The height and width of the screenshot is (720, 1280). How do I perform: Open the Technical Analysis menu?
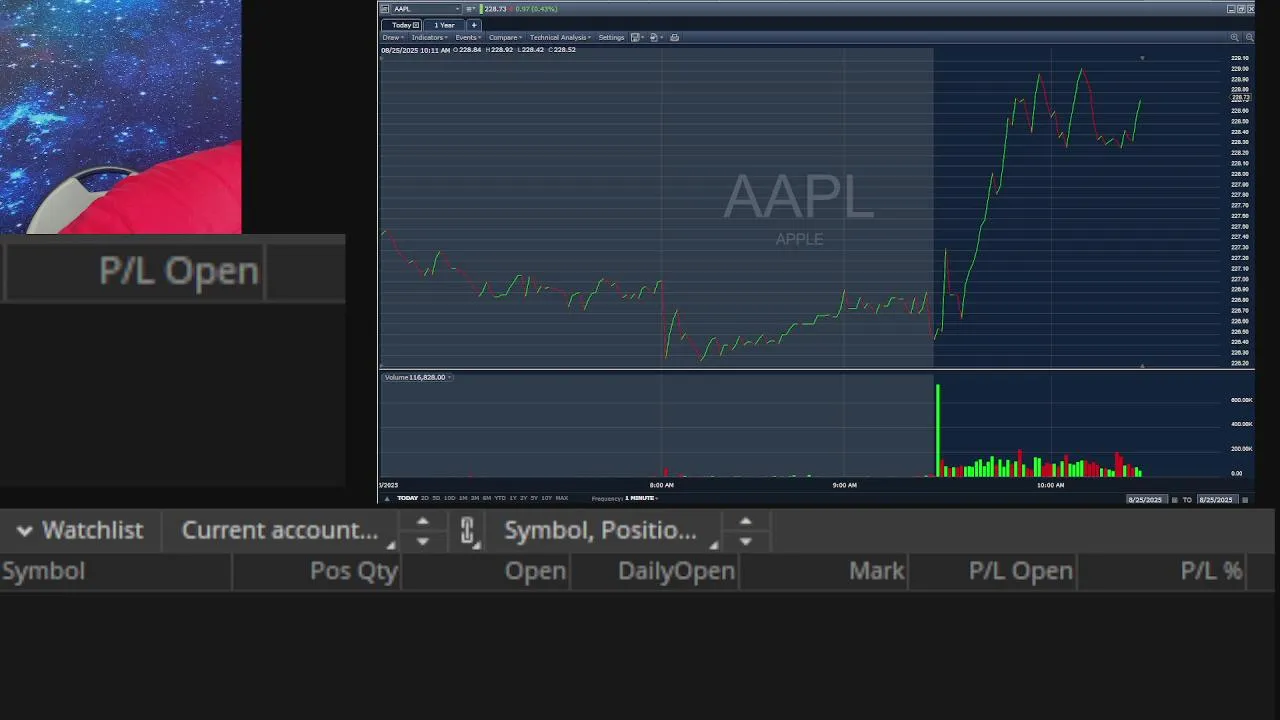click(560, 38)
